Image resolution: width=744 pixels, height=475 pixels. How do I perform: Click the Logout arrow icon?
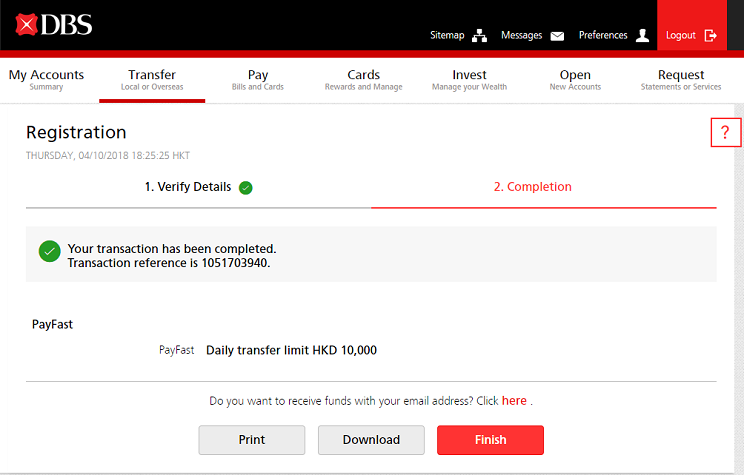(x=711, y=36)
